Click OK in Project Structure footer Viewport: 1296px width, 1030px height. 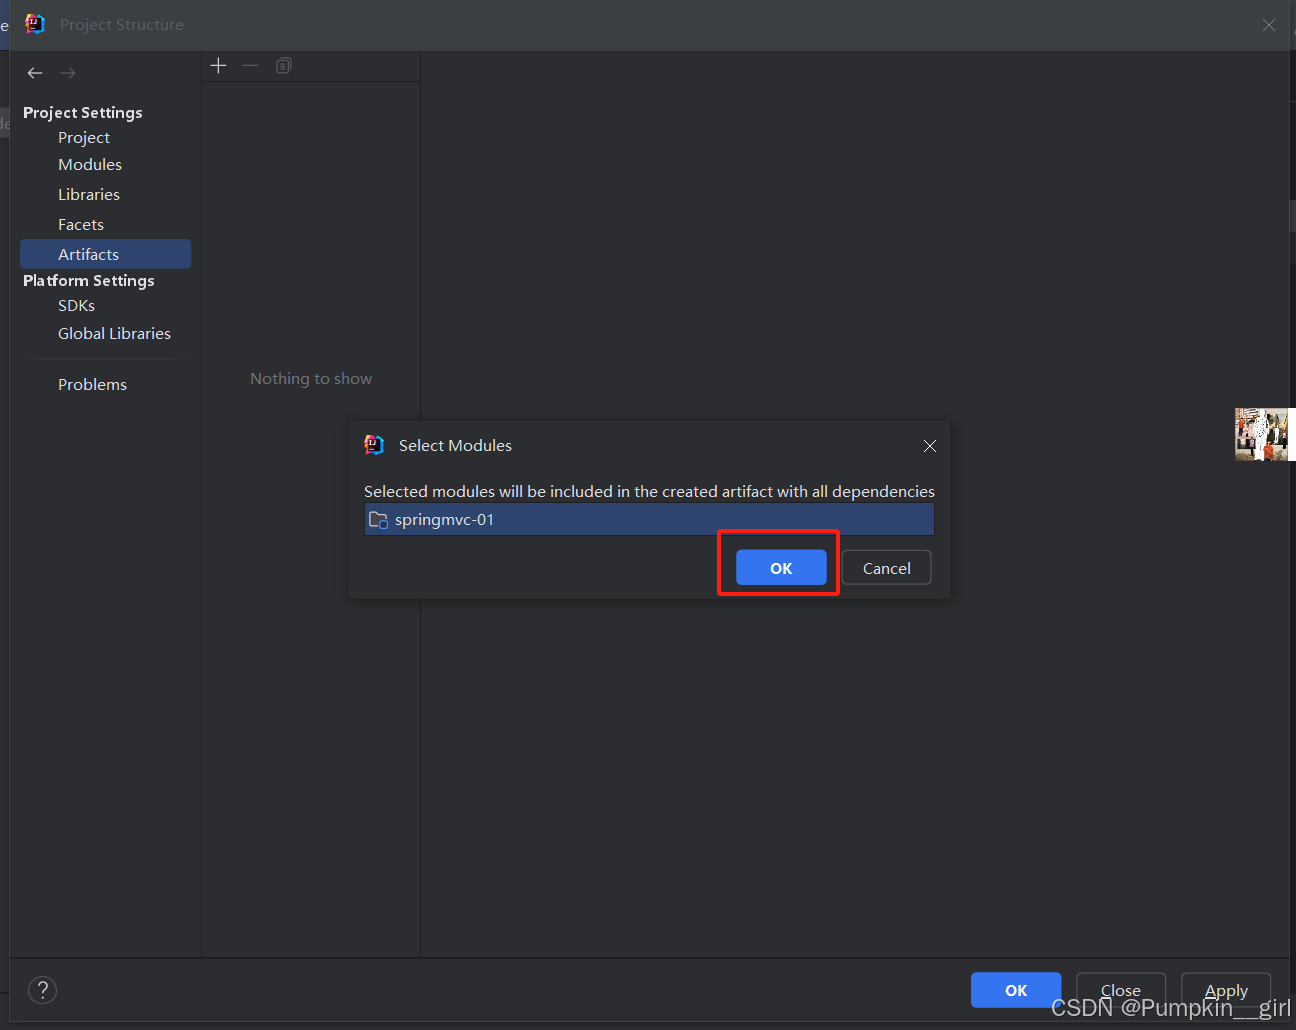pyautogui.click(x=1016, y=990)
